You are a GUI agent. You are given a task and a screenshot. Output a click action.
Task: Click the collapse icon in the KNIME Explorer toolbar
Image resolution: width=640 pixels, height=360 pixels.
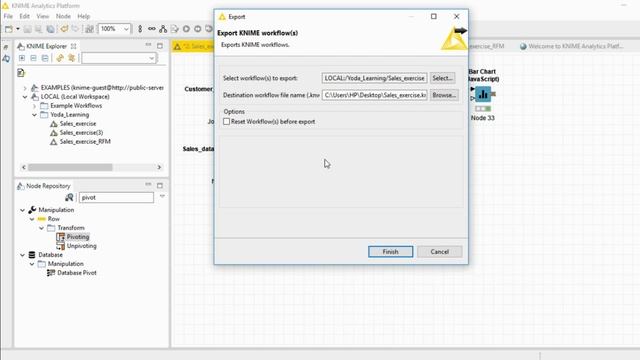click(33, 58)
